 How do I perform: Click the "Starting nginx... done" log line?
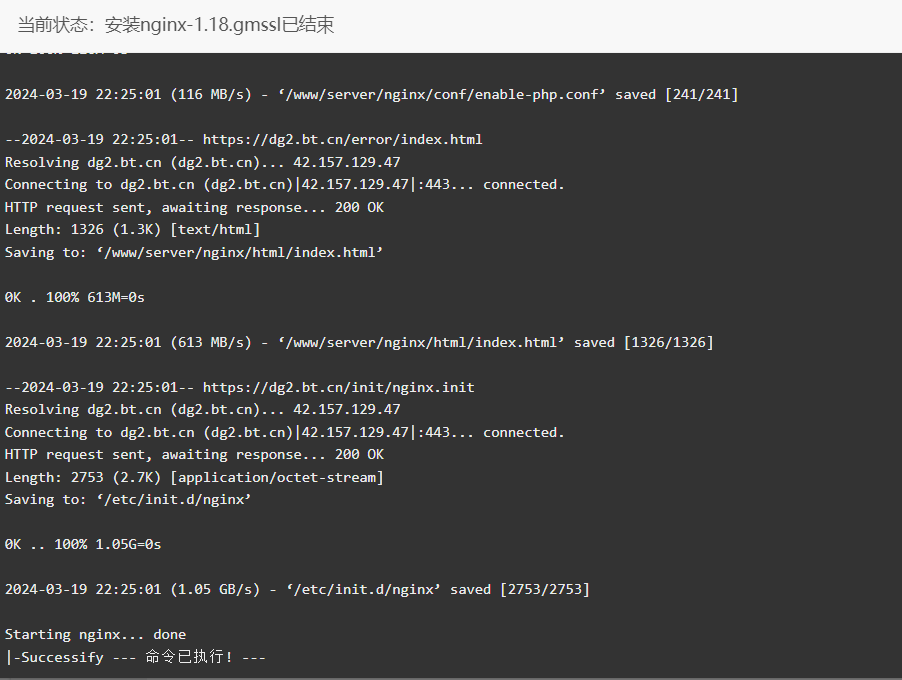coord(95,635)
